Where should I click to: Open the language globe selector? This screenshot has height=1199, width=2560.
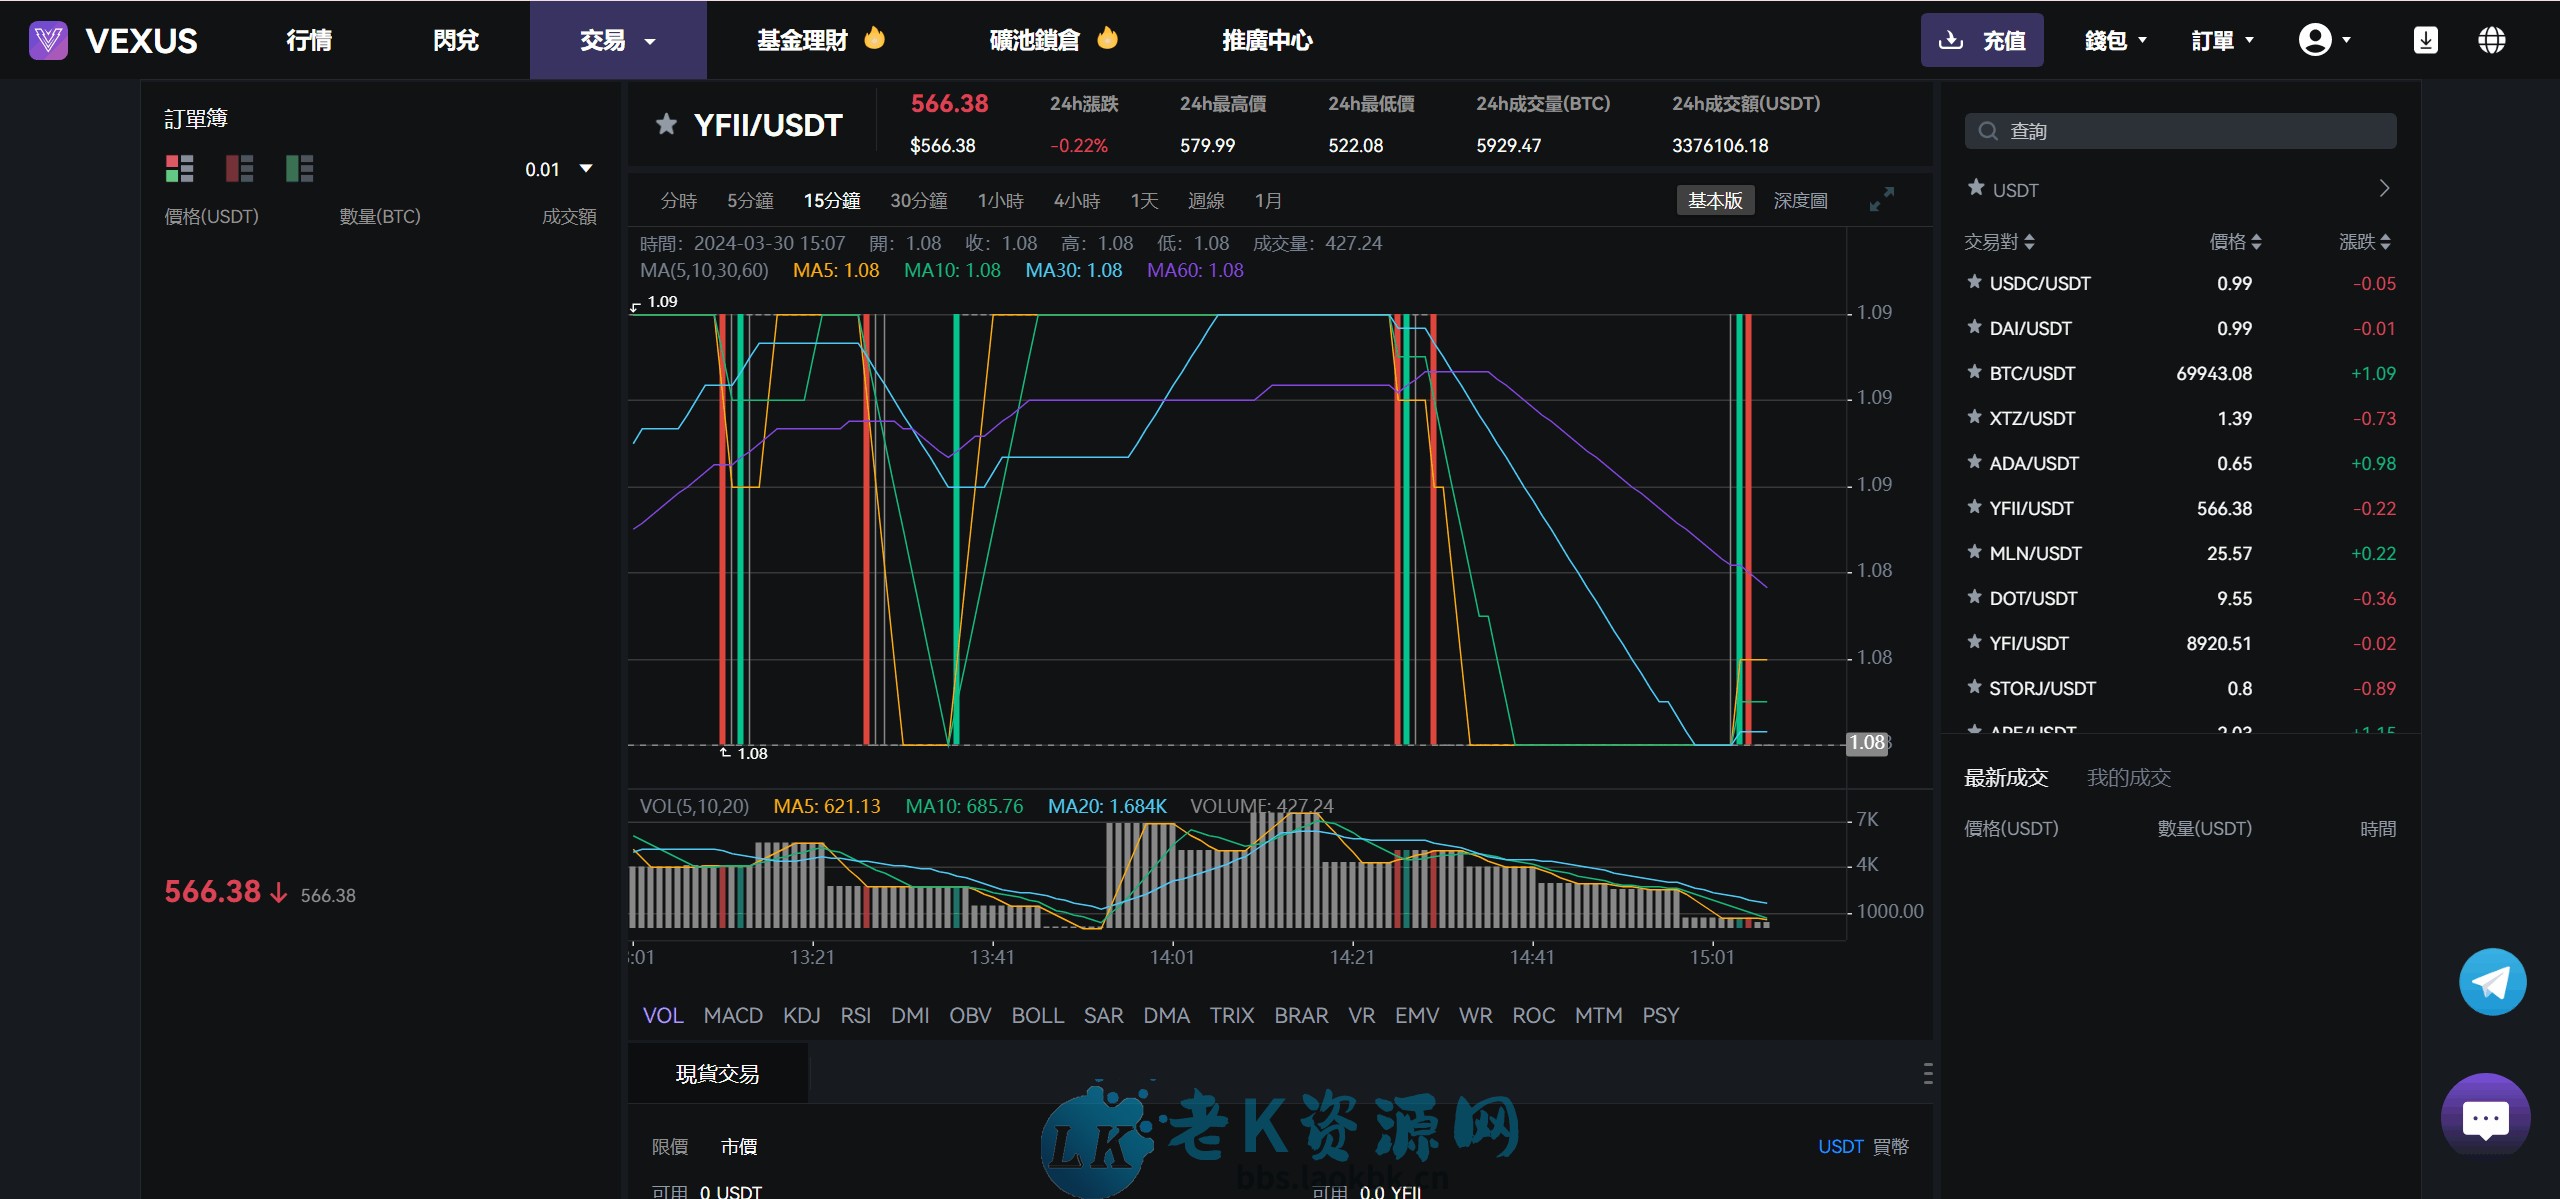coord(2491,39)
